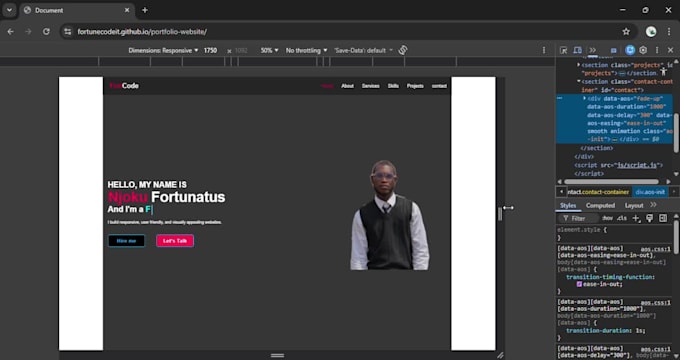The image size is (680, 360).
Task: Open the Chrome profile avatar
Action: tap(651, 32)
